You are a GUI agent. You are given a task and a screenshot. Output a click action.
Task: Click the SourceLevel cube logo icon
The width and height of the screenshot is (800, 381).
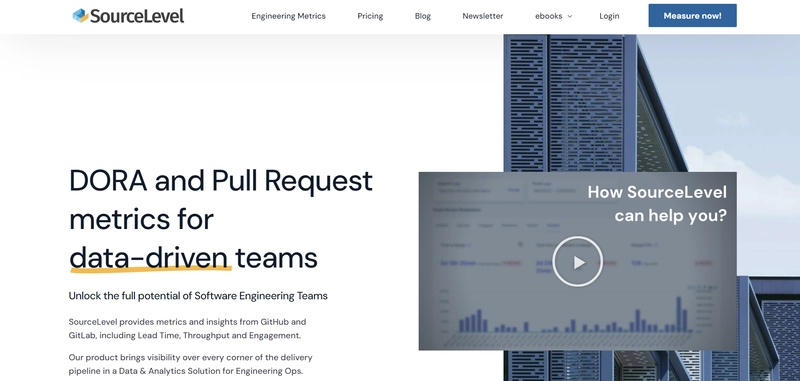click(x=81, y=16)
